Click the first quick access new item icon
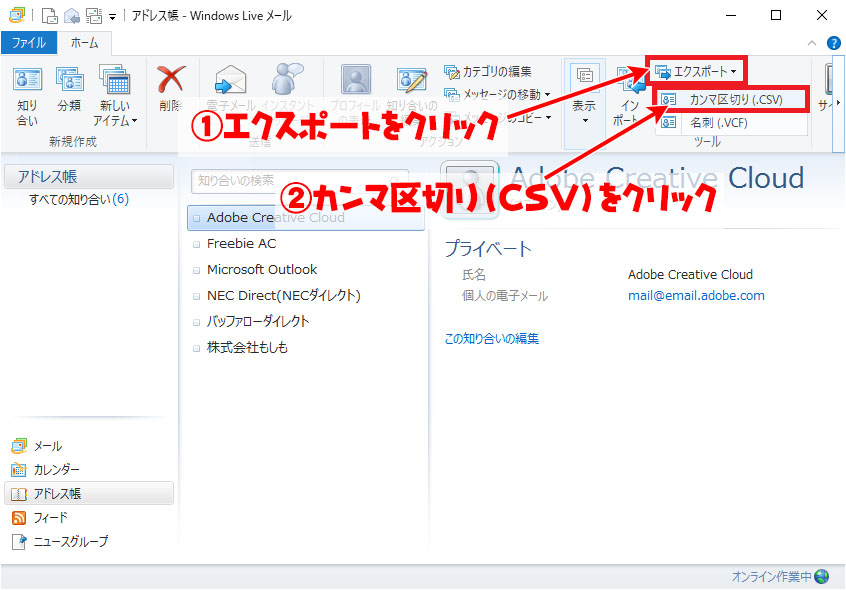 click(49, 16)
